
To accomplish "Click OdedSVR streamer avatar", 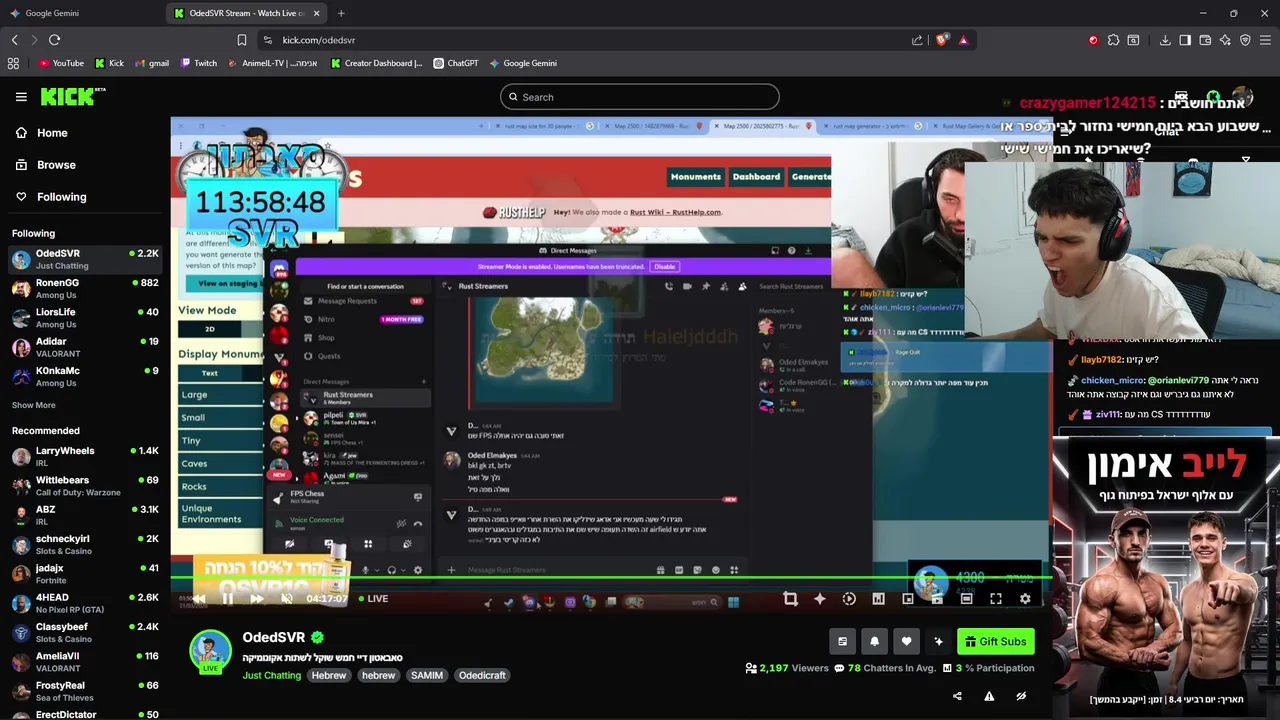I will (210, 651).
